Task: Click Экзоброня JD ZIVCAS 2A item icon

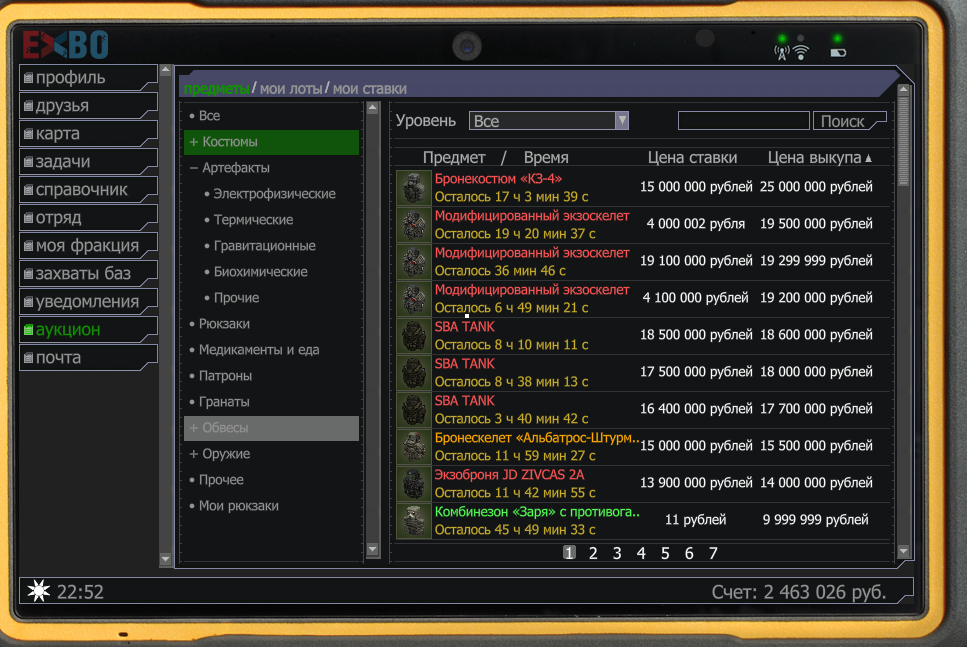Action: pos(413,484)
